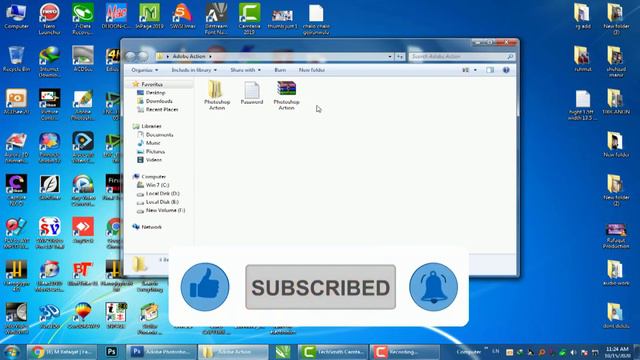Click the Explorer change view icon
Viewport: 640px width, 360px height.
tap(465, 70)
